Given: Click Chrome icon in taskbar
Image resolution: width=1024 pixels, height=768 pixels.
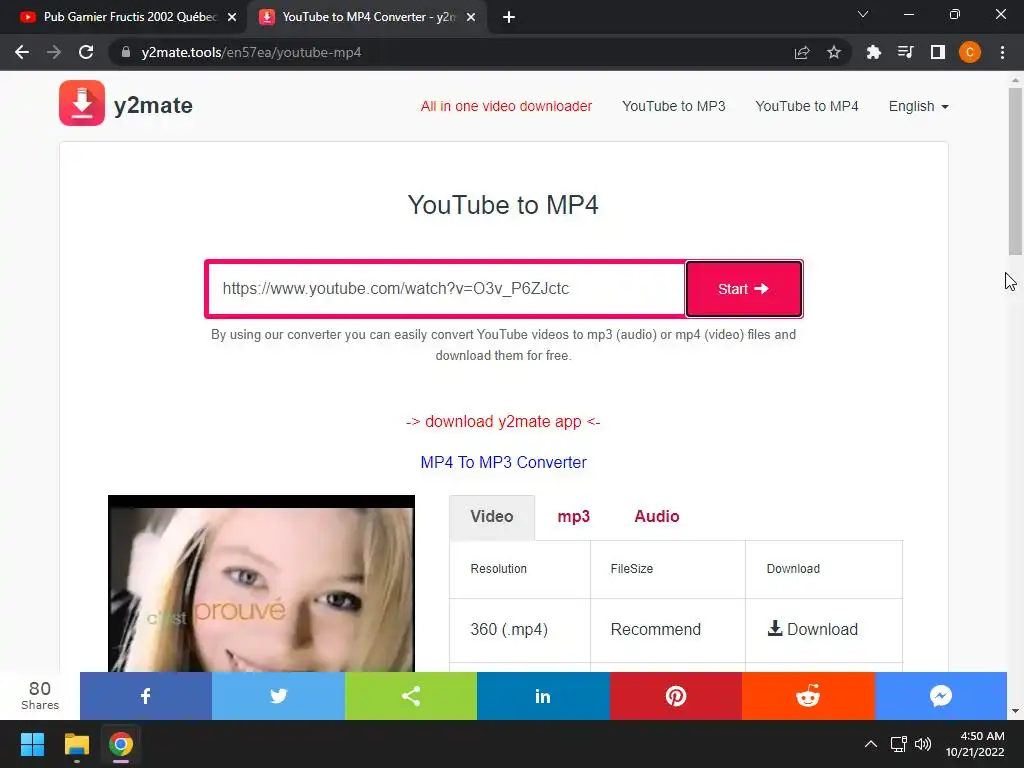Looking at the screenshot, I should point(121,744).
